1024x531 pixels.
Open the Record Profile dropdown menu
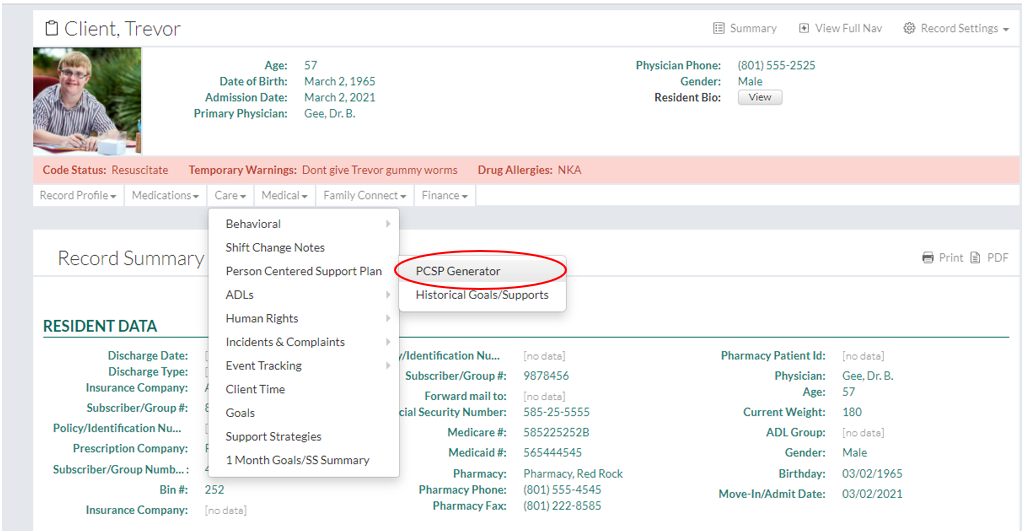pos(78,196)
